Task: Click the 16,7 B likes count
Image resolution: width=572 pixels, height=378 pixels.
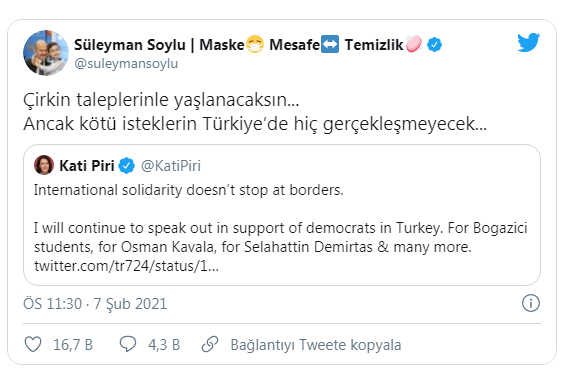Action: [x=73, y=345]
